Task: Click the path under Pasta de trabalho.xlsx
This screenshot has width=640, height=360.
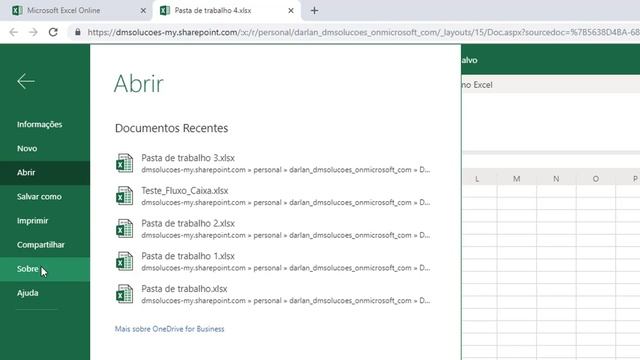Action: tap(286, 300)
